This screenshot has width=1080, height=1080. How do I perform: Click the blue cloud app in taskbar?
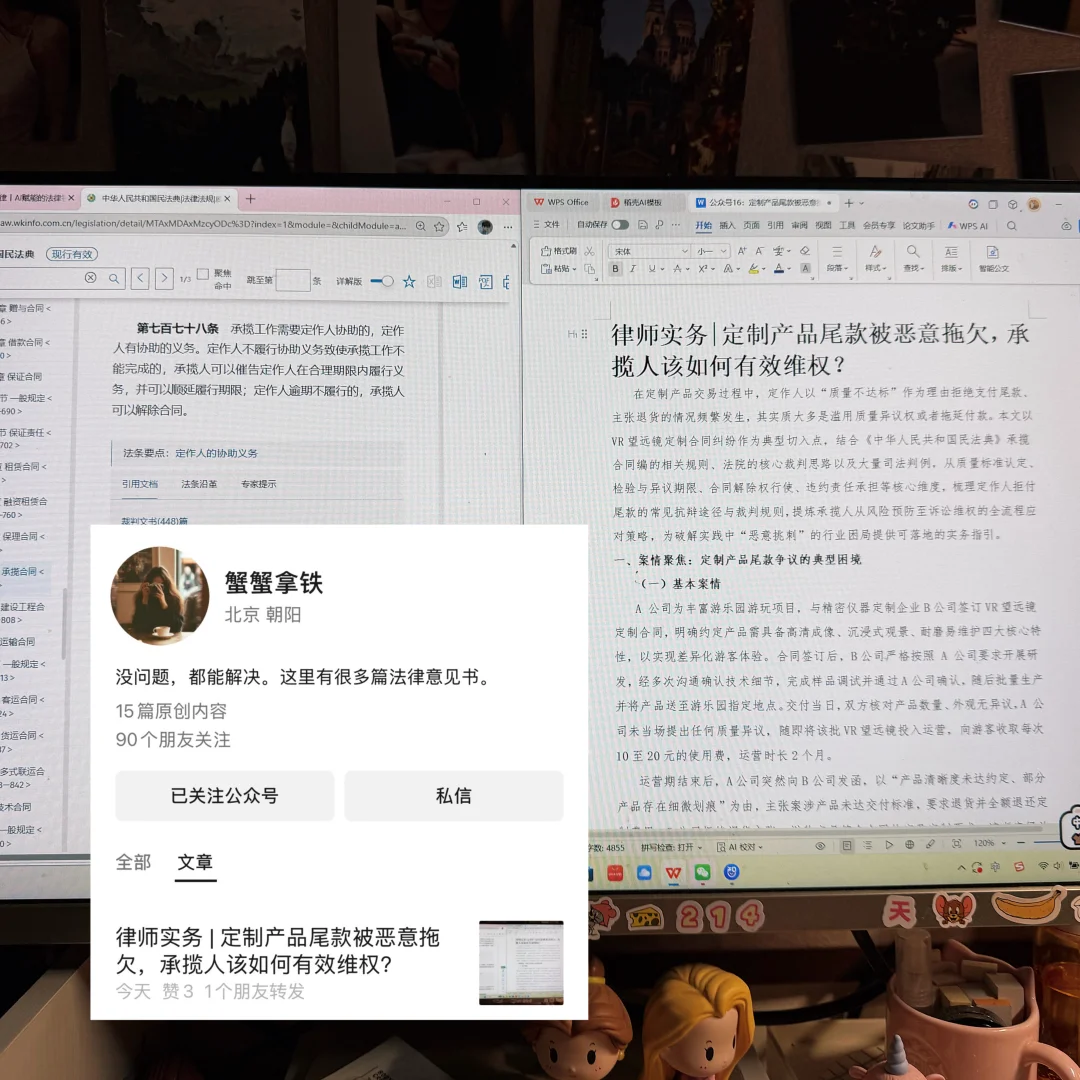point(644,873)
